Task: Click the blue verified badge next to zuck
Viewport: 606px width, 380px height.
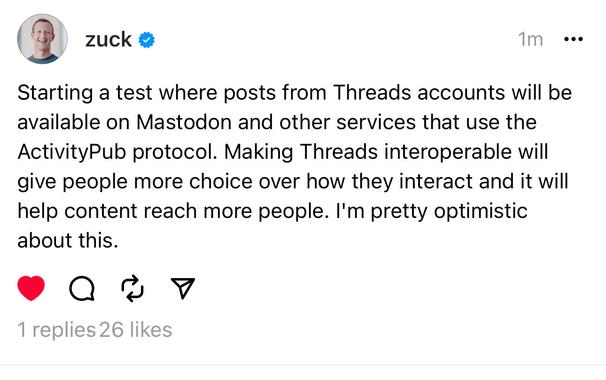Action: point(146,40)
